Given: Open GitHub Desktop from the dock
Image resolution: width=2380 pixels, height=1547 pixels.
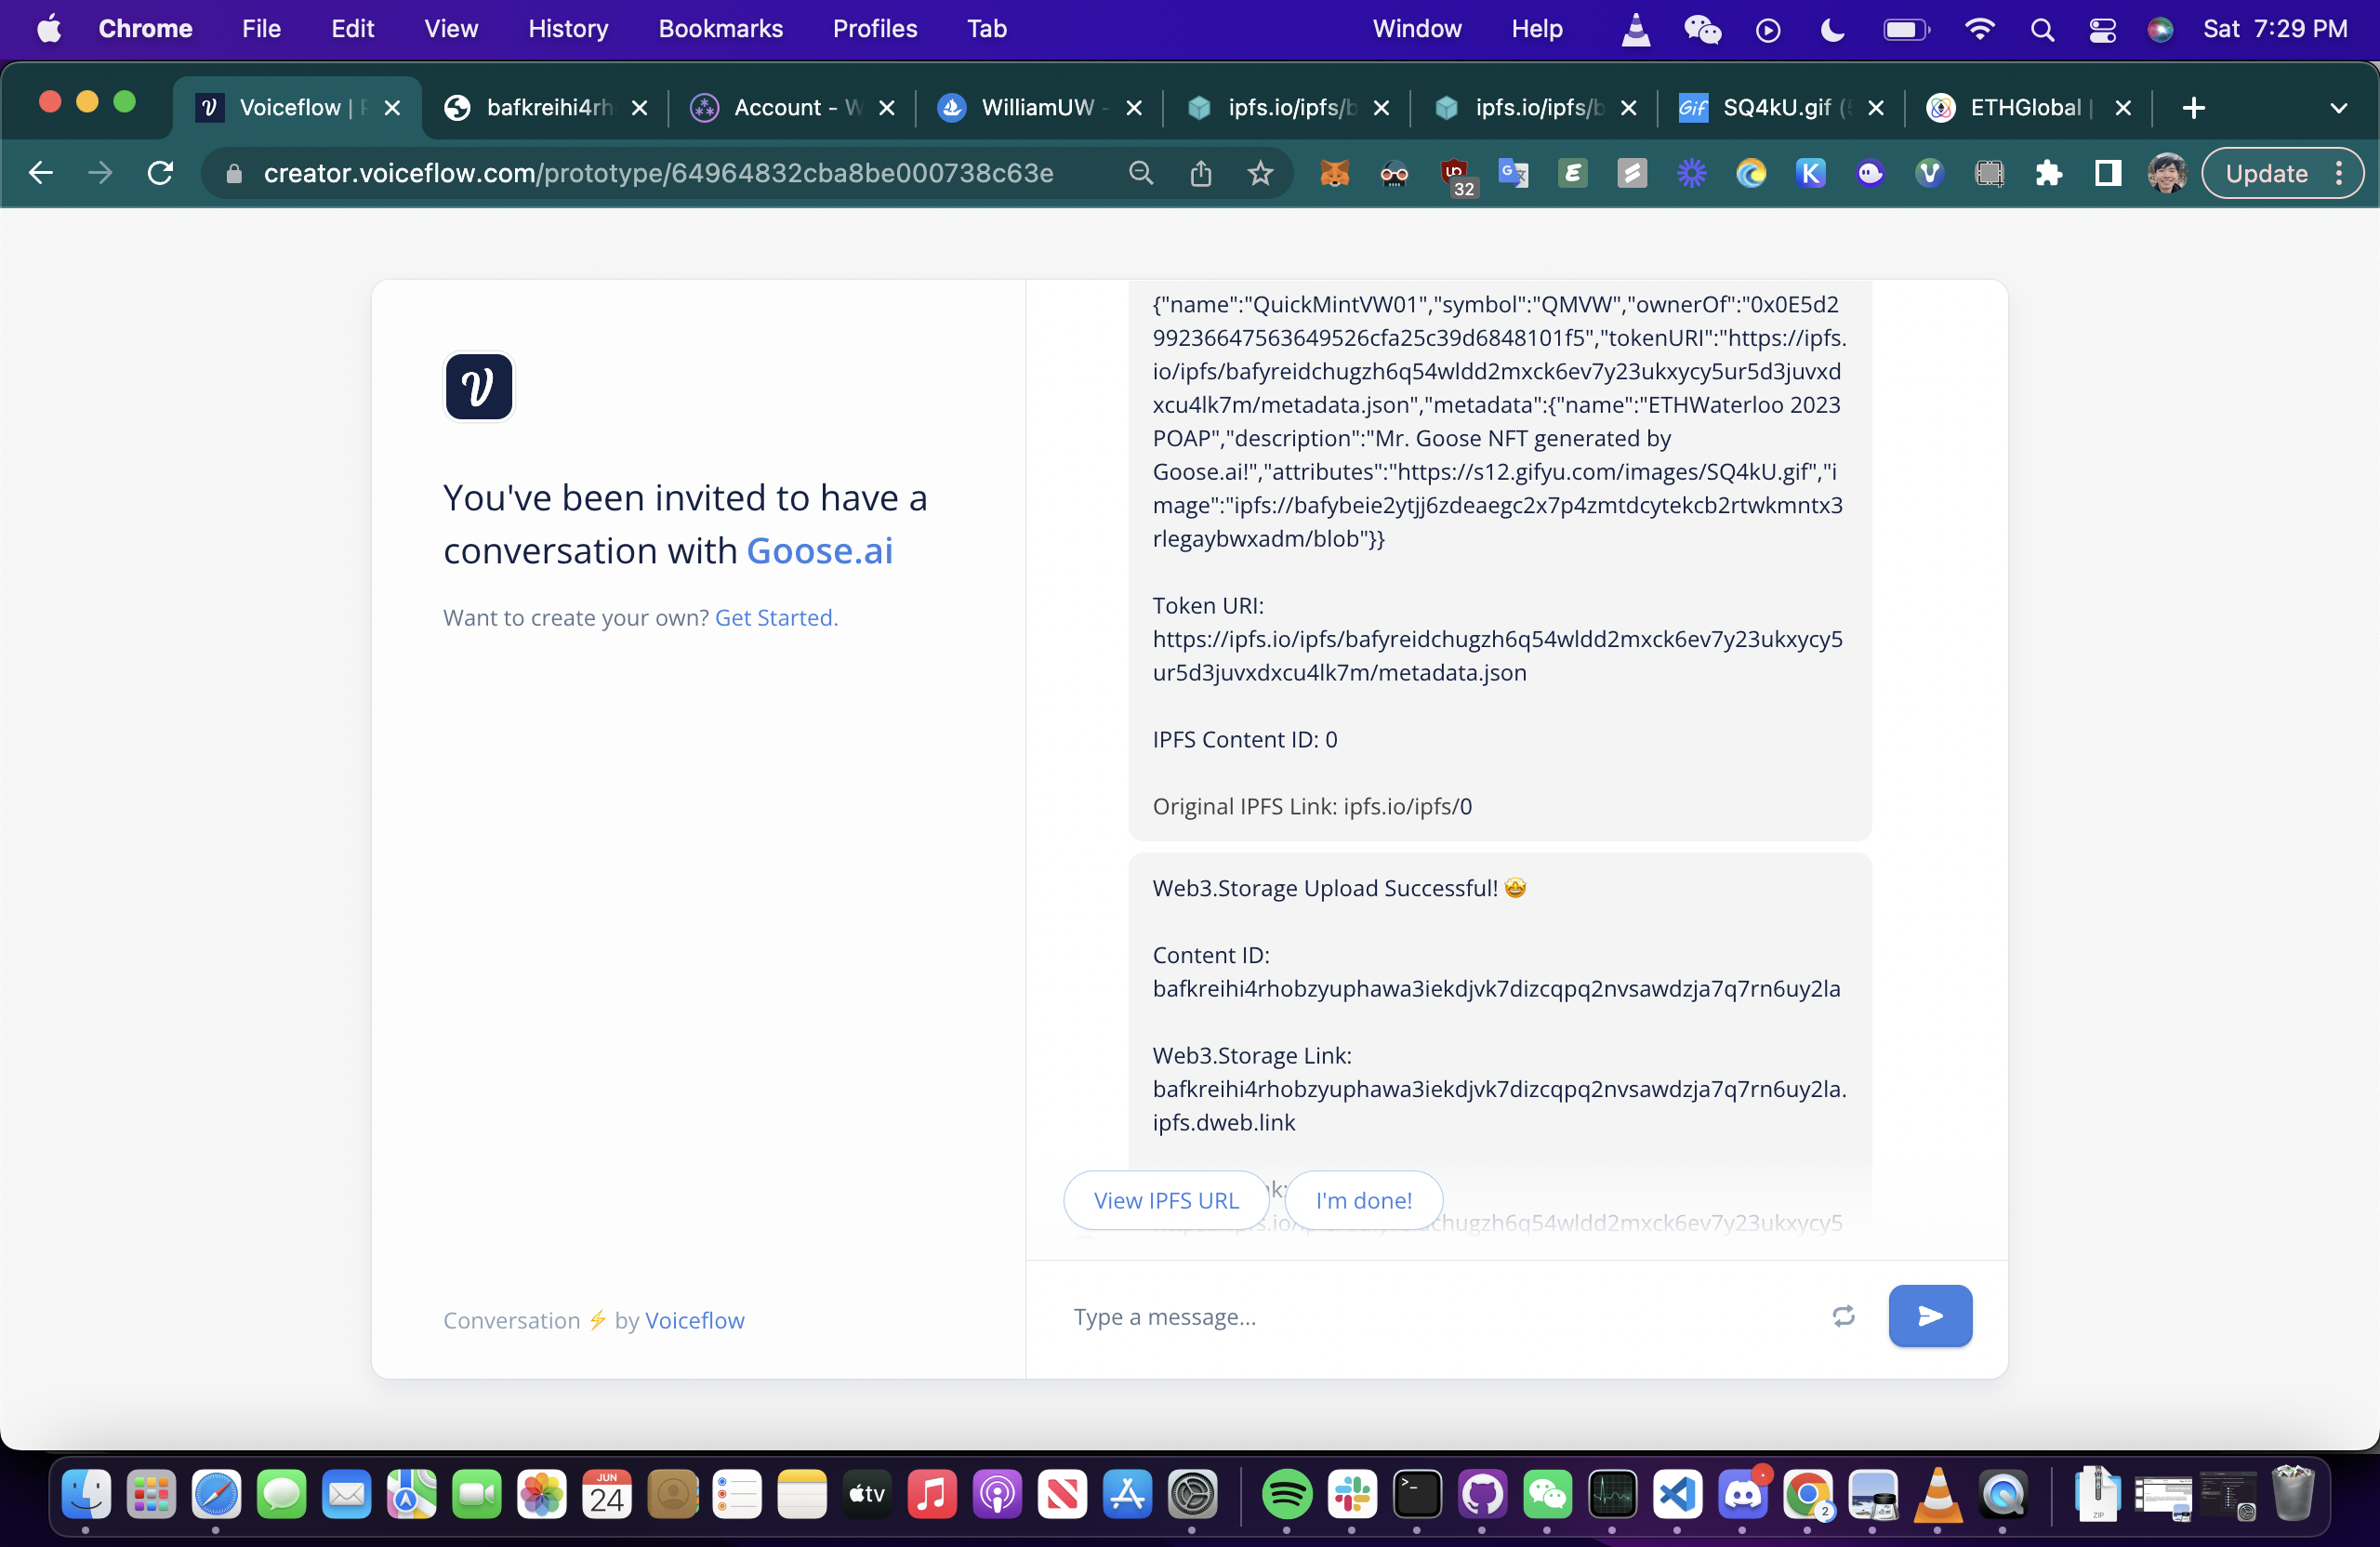Looking at the screenshot, I should tap(1482, 1494).
